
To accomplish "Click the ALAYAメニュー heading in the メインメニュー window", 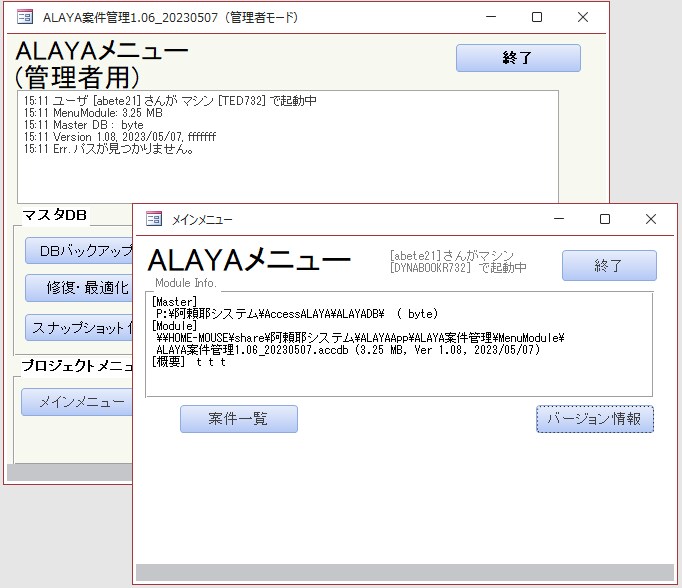I will point(249,260).
